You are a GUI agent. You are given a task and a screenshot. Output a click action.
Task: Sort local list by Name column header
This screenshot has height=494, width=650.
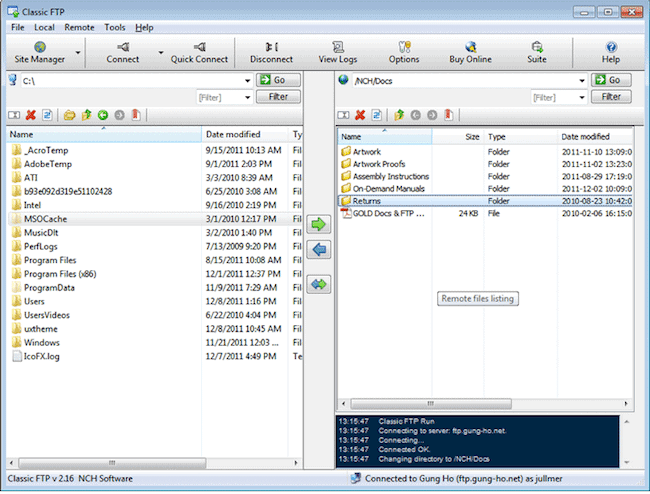[104, 134]
